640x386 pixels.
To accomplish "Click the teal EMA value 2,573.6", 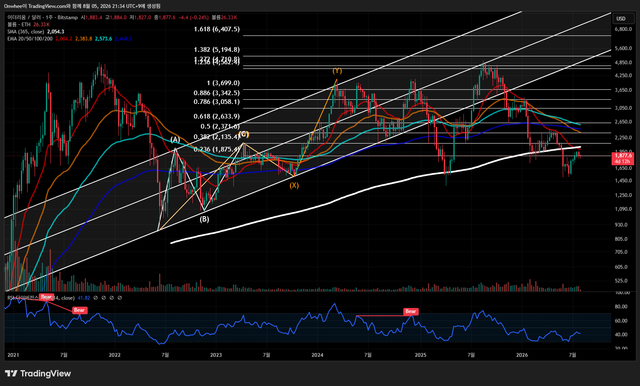I will 104,38.
